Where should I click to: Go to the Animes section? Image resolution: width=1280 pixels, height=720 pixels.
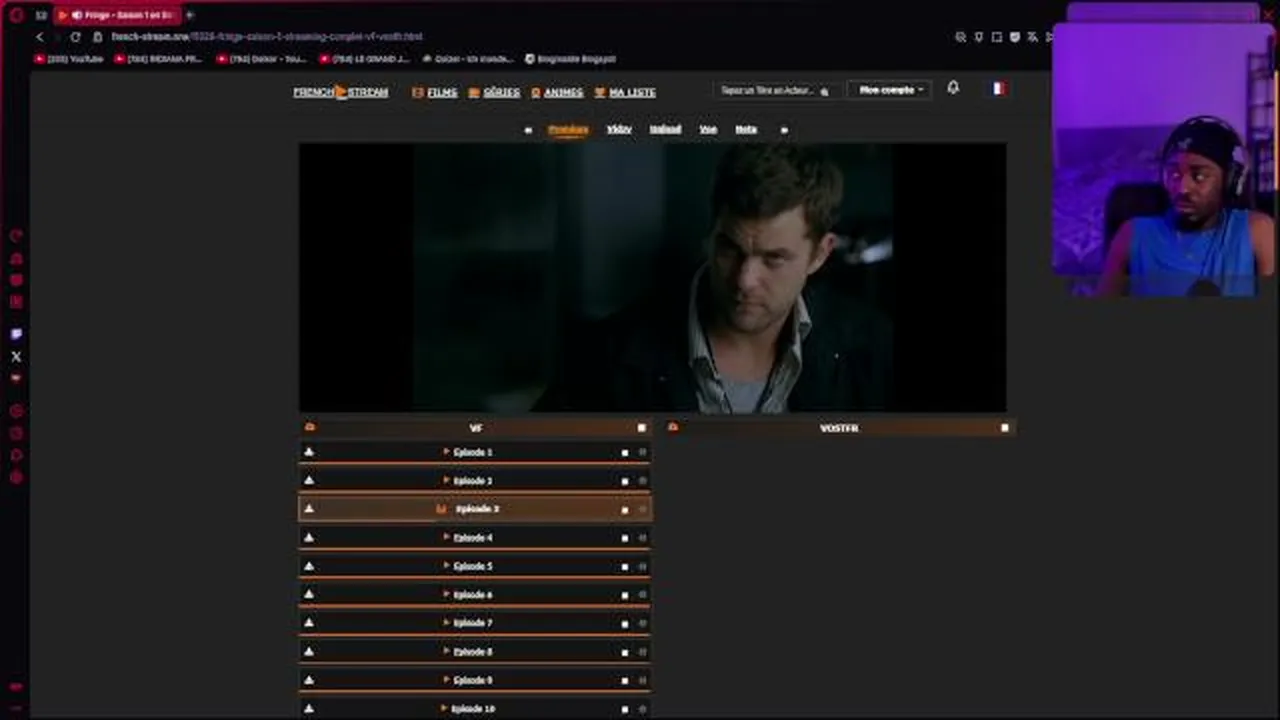[557, 92]
